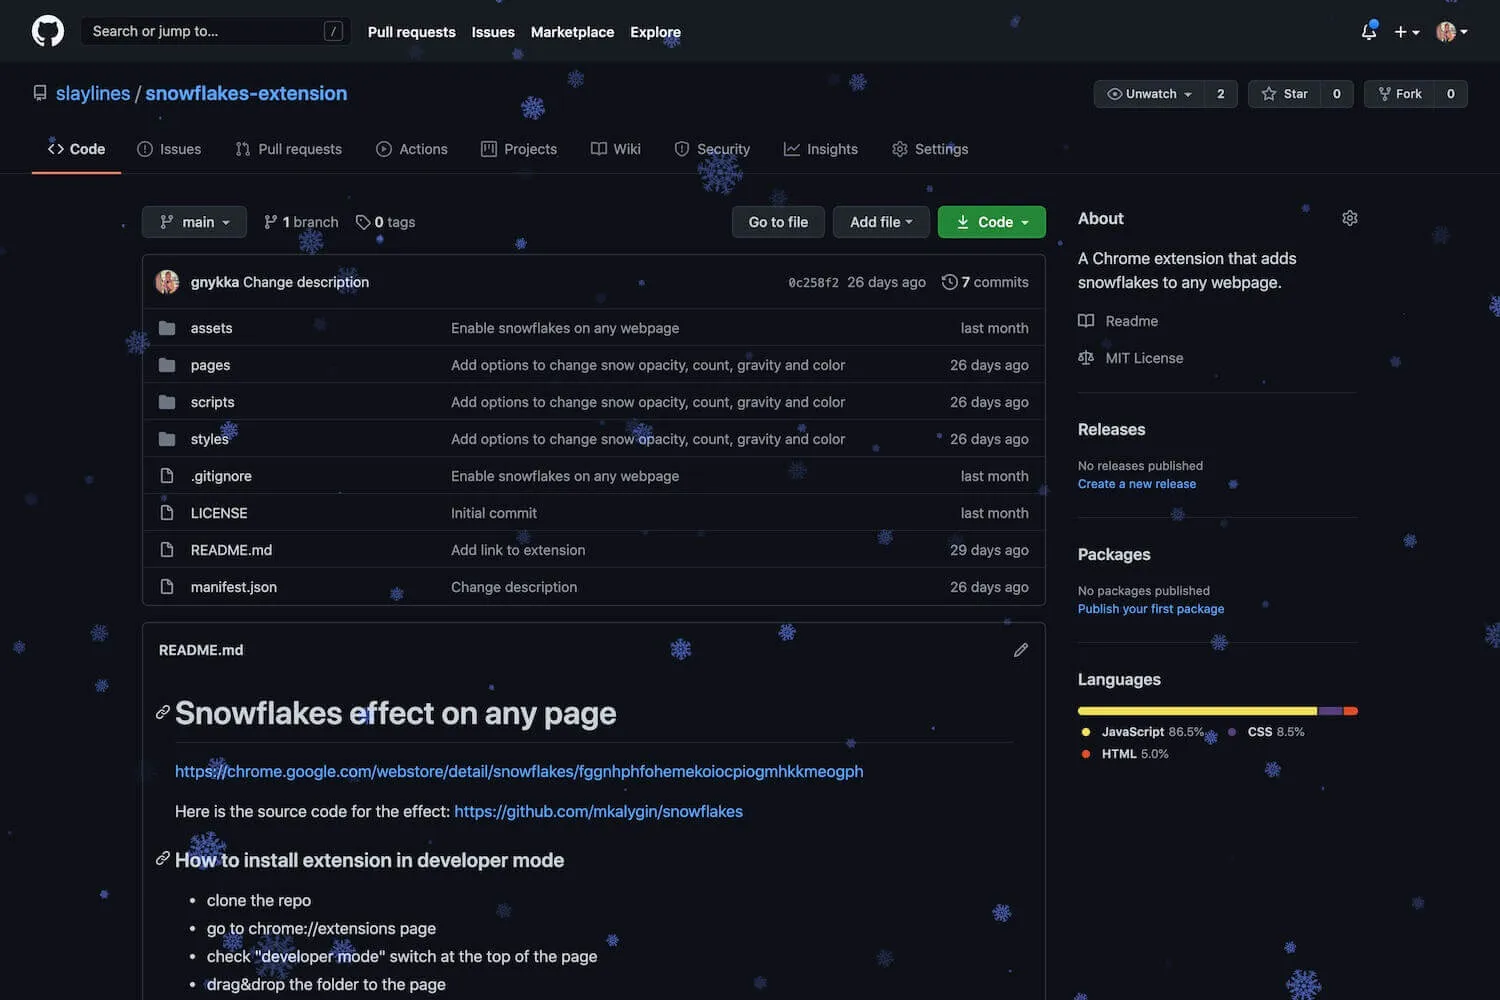The height and width of the screenshot is (1000, 1500).
Task: Click the assets folder icon
Action: (x=167, y=328)
